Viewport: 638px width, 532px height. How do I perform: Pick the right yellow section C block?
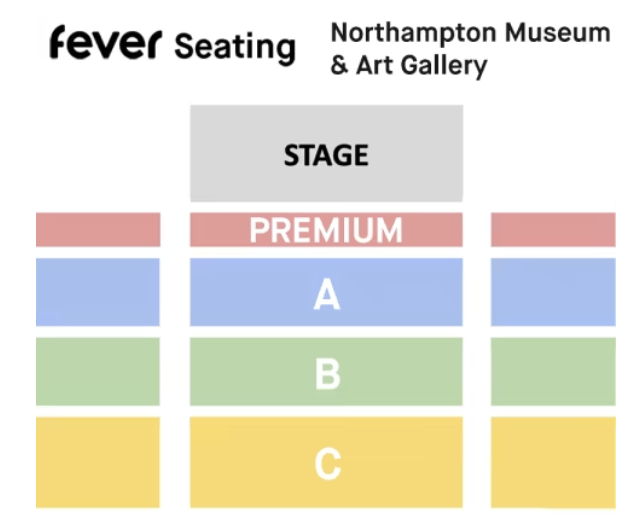point(553,462)
